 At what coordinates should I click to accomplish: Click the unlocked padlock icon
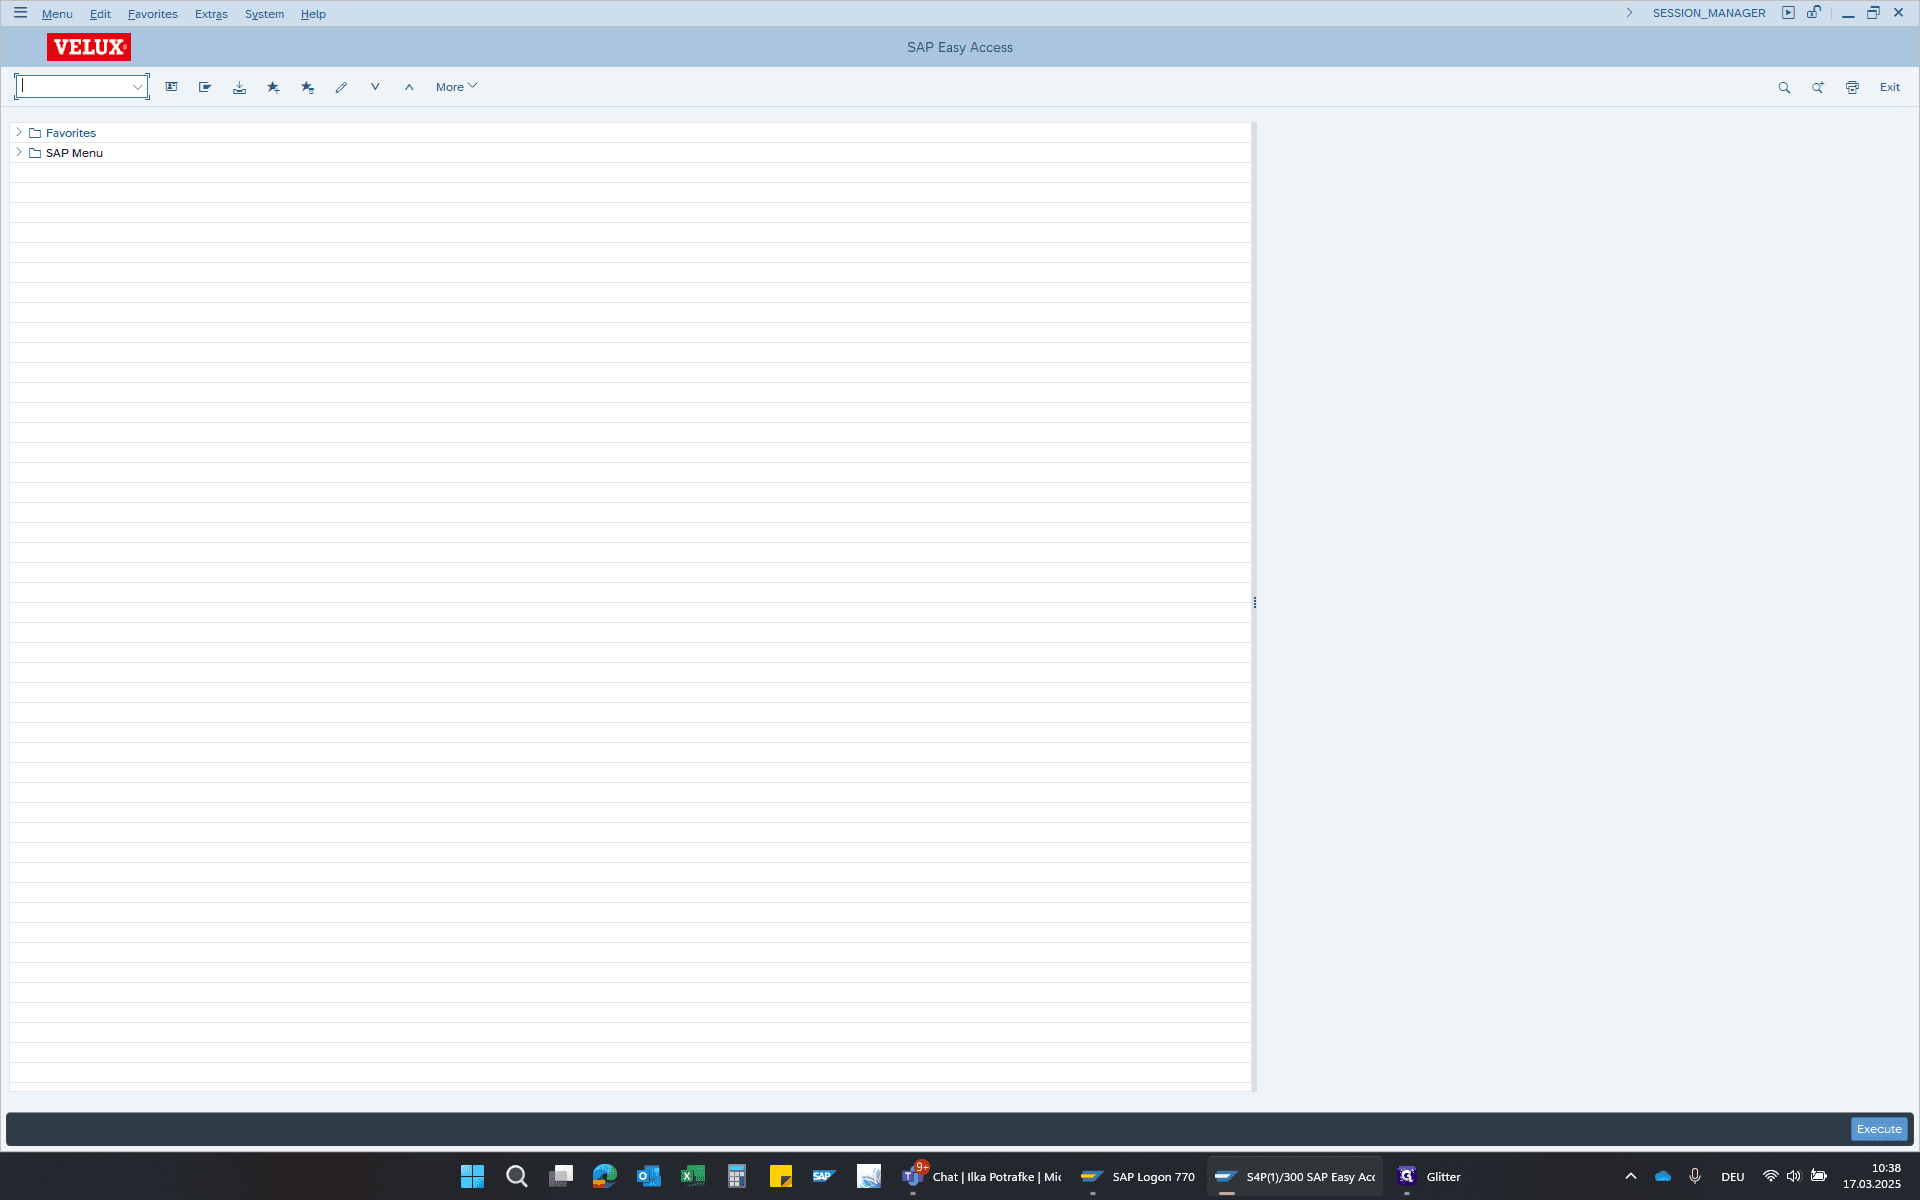pos(1813,13)
